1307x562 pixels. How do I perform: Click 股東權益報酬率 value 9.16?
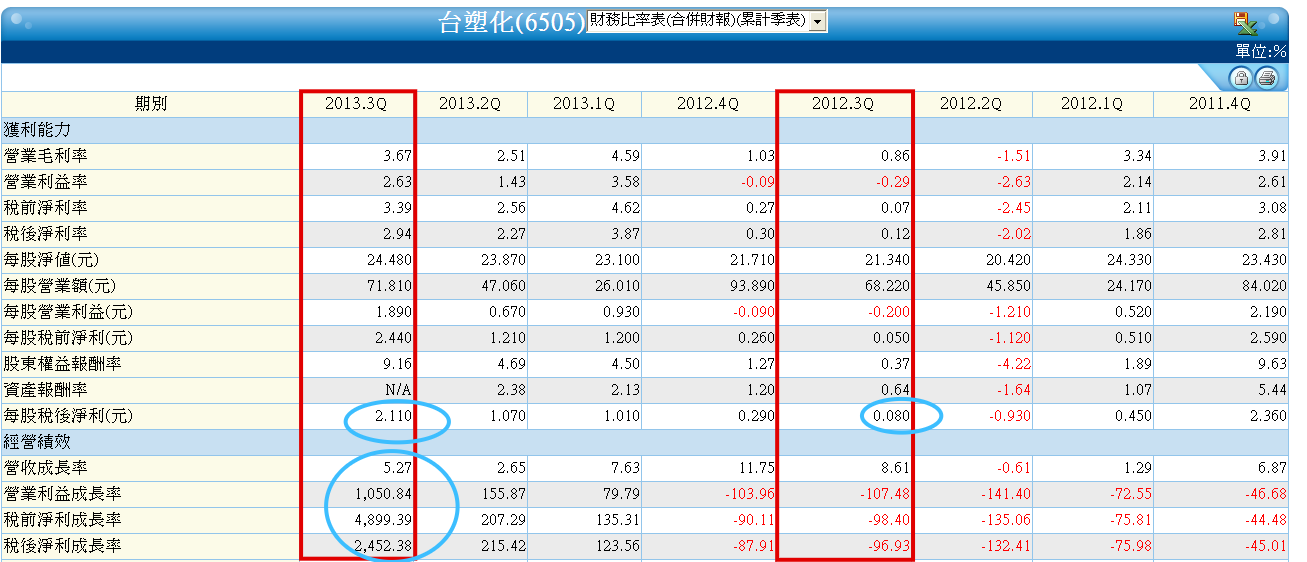[x=396, y=364]
